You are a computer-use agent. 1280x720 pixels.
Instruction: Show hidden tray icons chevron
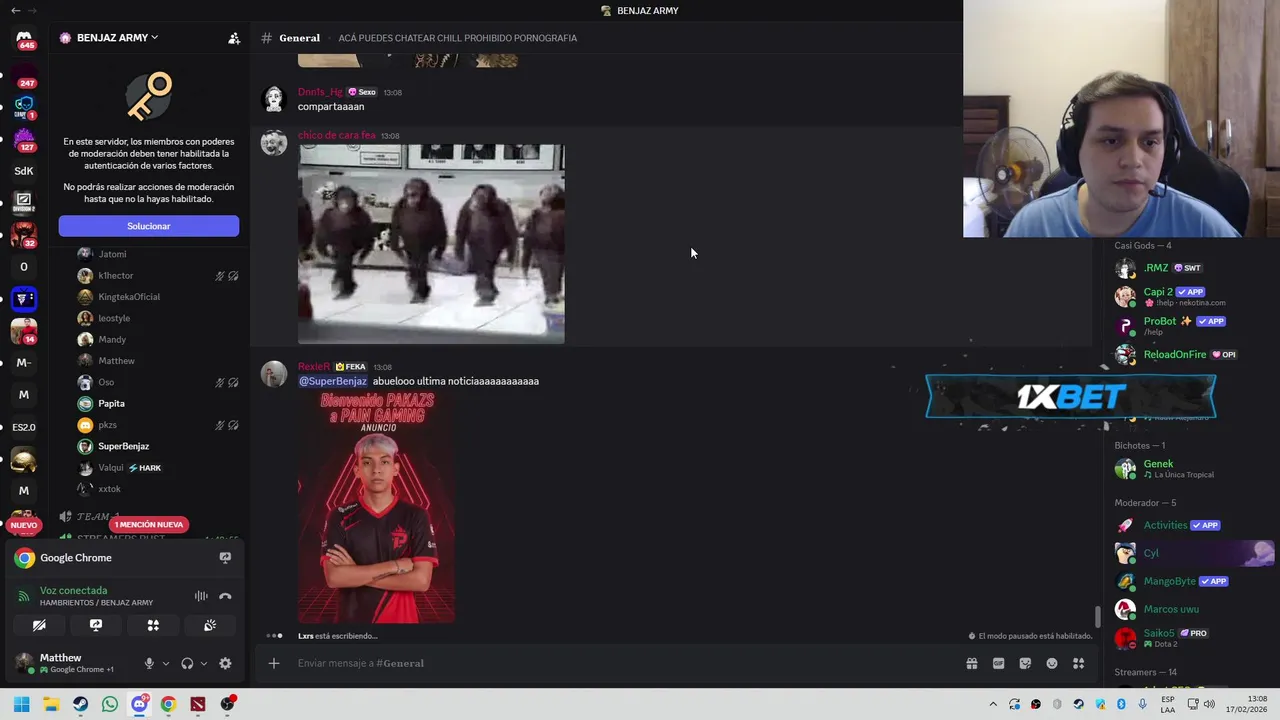pos(993,704)
